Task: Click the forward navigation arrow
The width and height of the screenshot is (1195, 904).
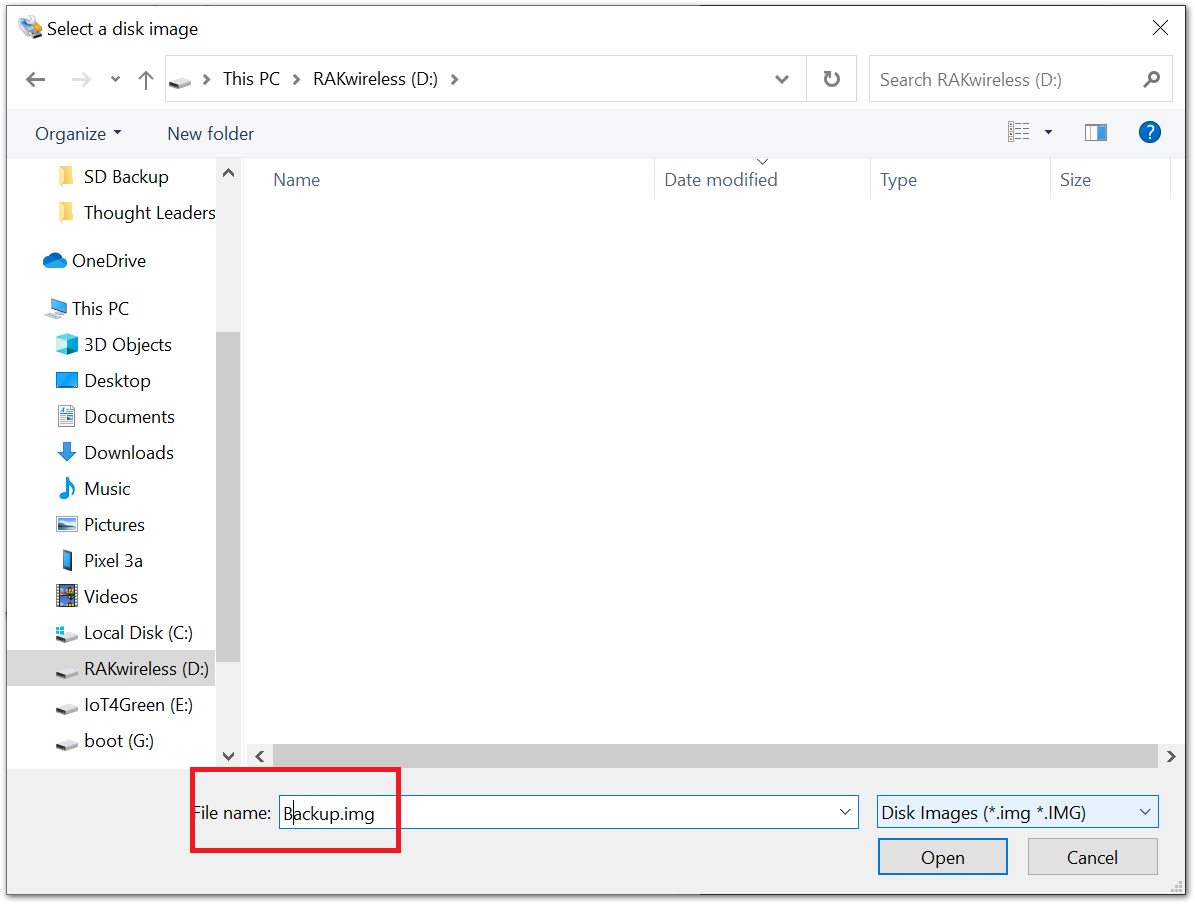Action: point(81,79)
